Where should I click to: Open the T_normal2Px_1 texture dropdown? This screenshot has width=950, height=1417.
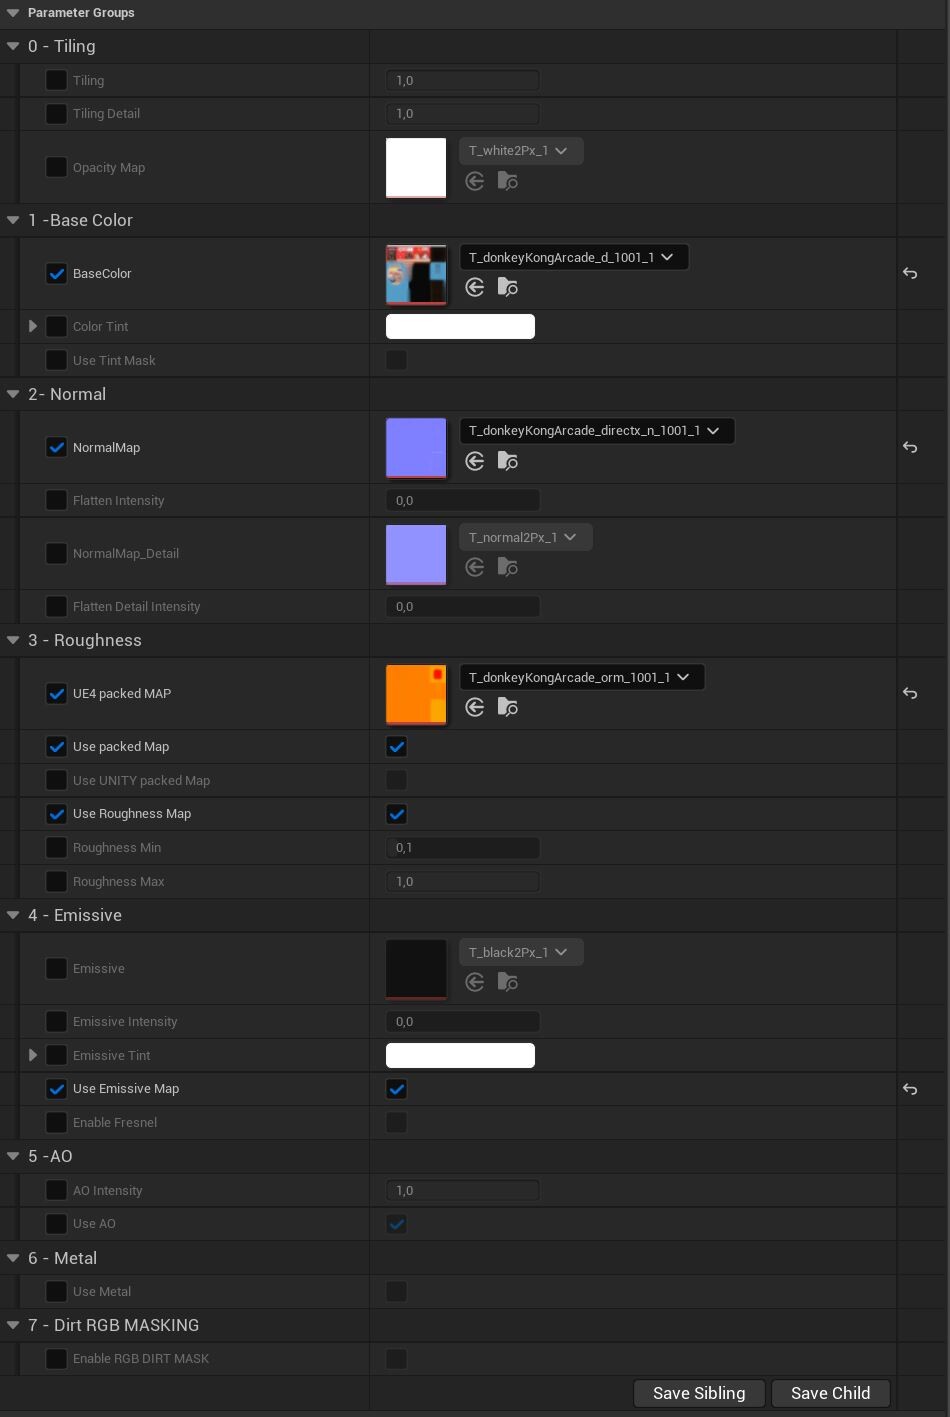526,537
